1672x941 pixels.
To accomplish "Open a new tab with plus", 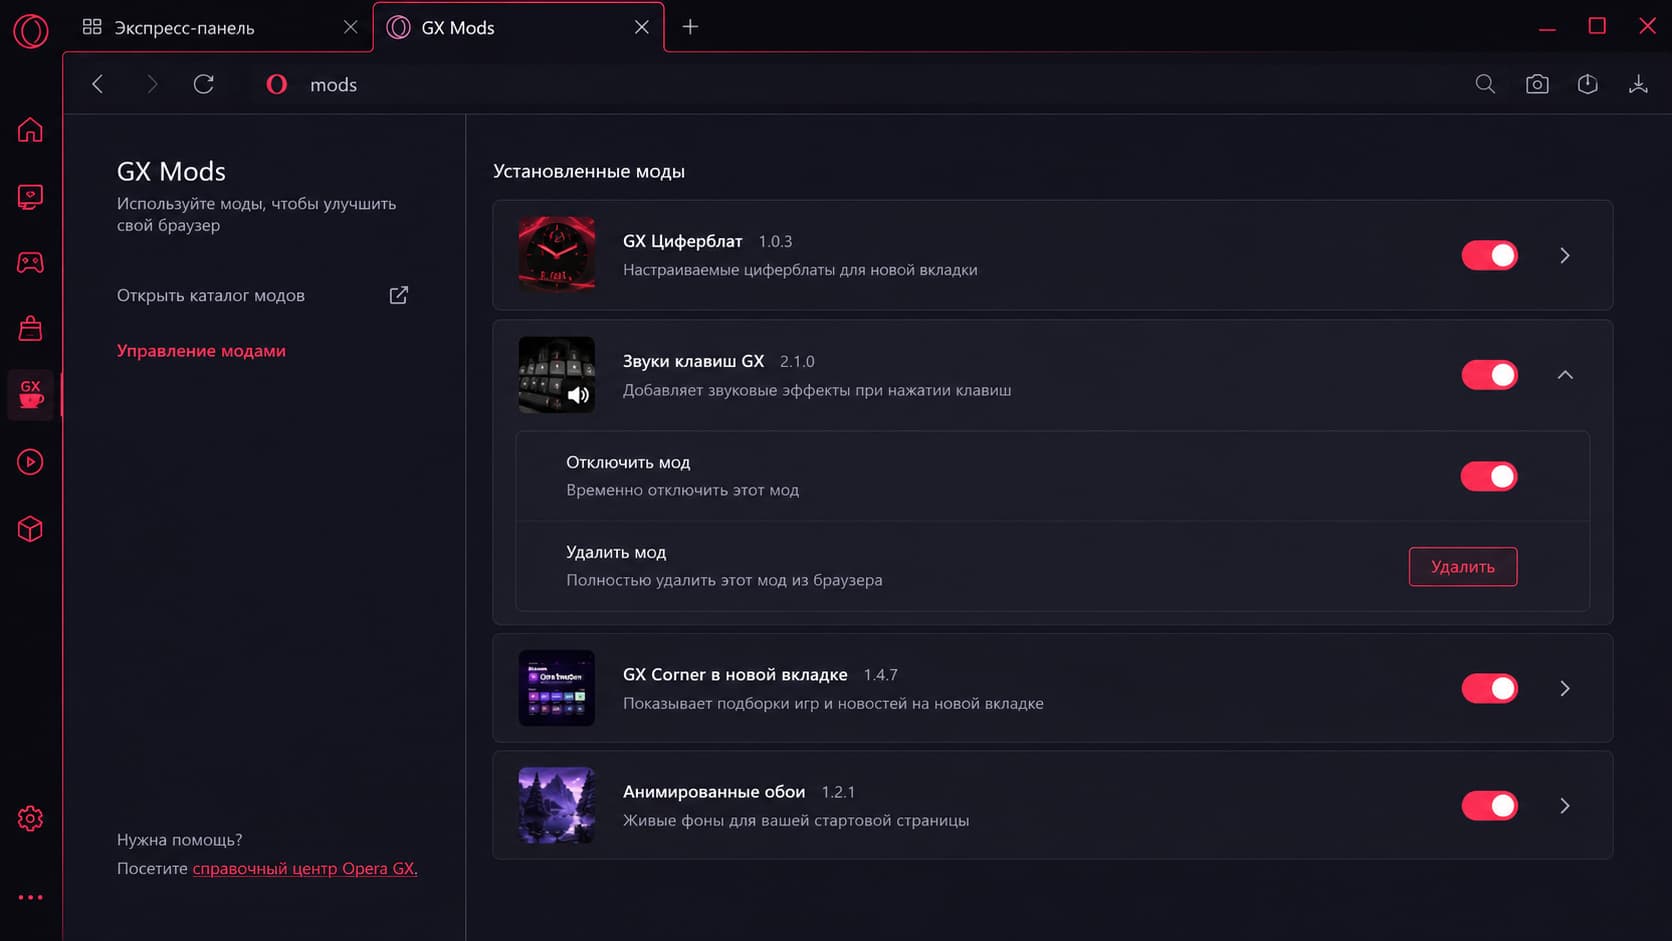I will pos(690,27).
